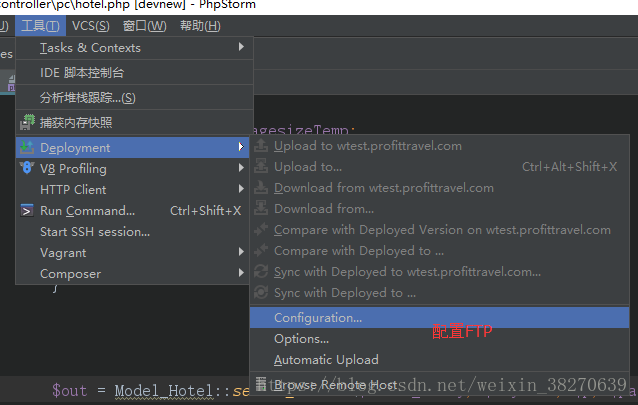The height and width of the screenshot is (405, 638).
Task: Expand the Deployment submenu arrow
Action: 241,147
